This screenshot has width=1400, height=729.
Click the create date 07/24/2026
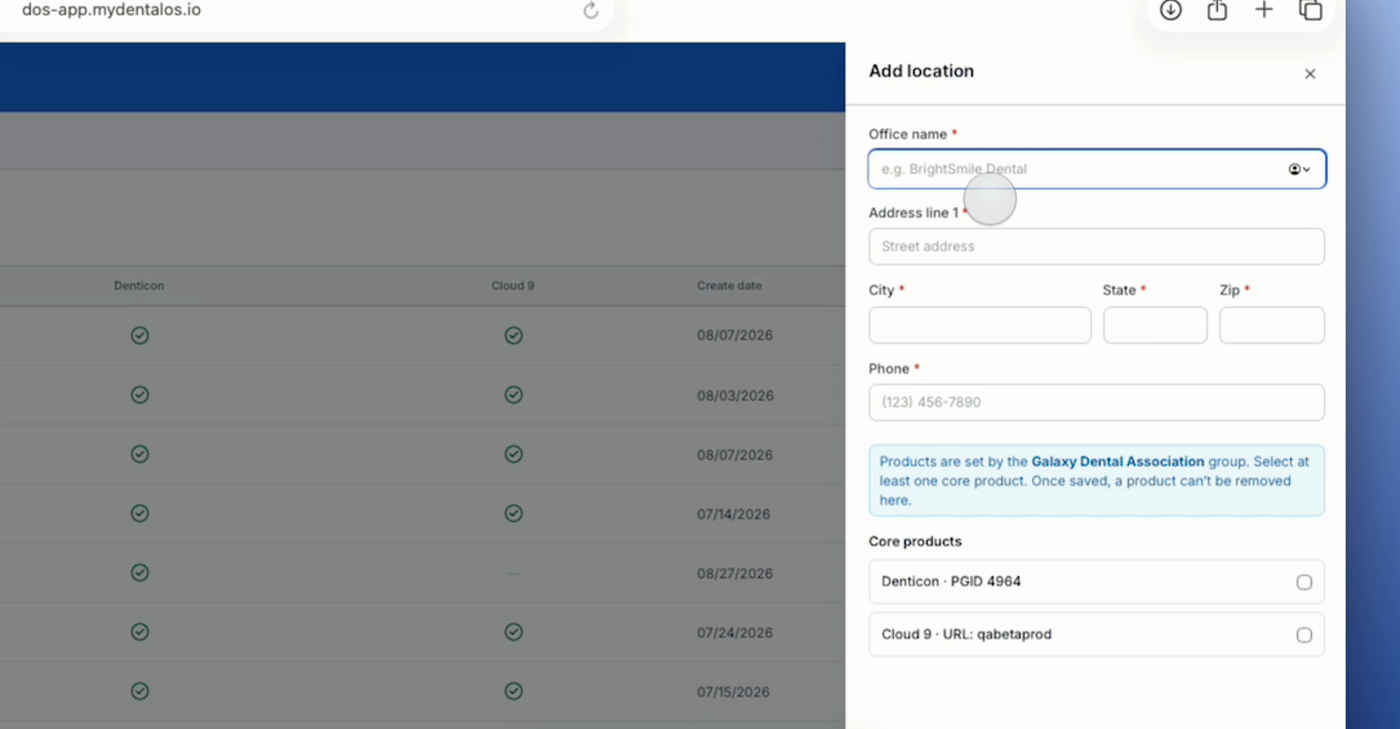[x=734, y=633]
